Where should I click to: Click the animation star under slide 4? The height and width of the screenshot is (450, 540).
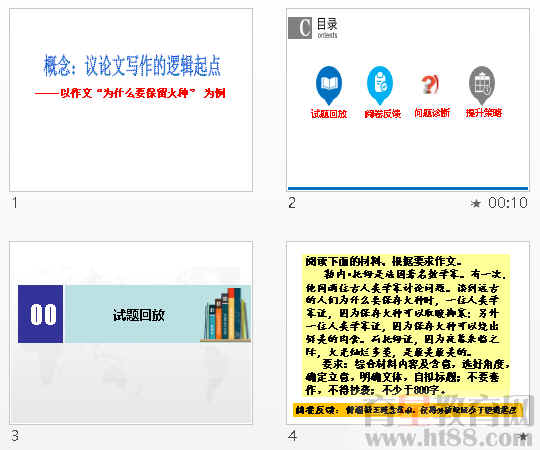click(x=523, y=437)
